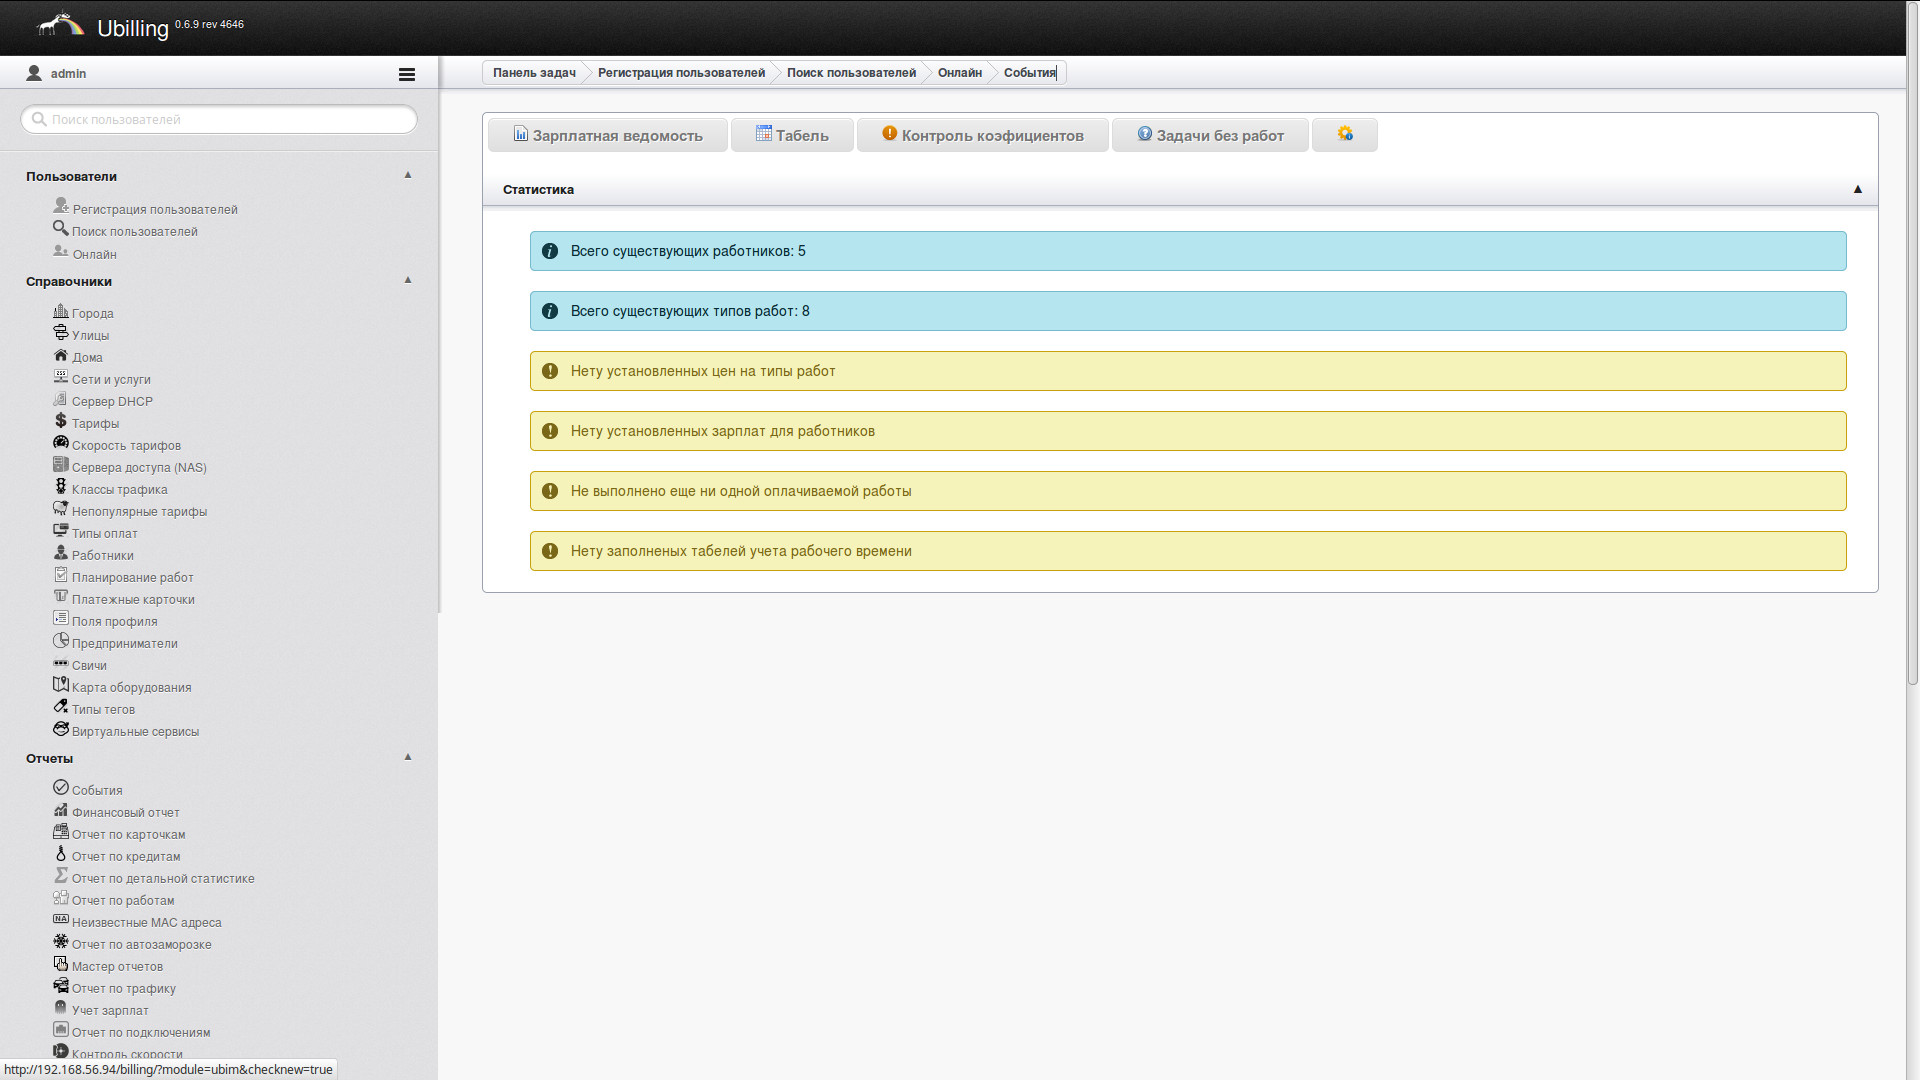Click the Поиск пользователей magnifier icon
The height and width of the screenshot is (1080, 1920).
tap(61, 228)
